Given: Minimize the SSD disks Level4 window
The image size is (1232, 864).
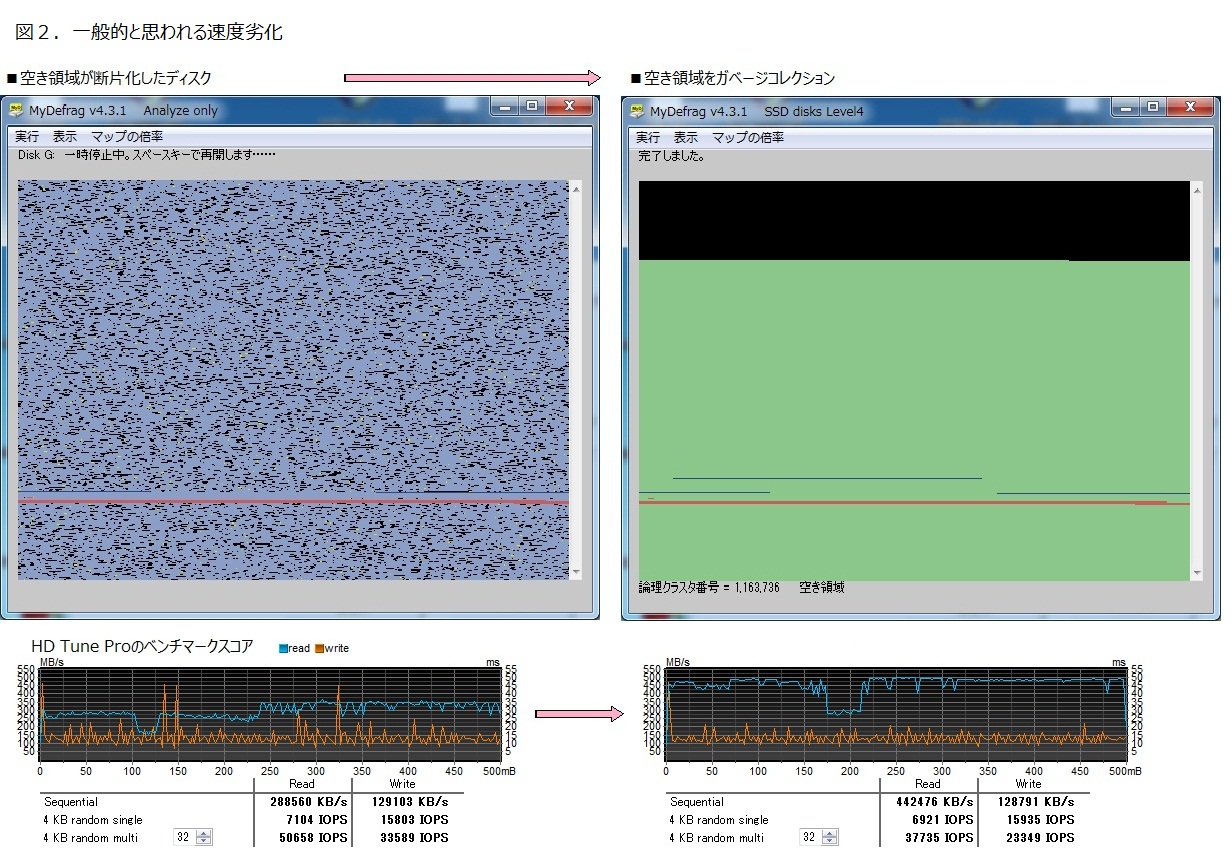Looking at the screenshot, I should point(1125,106).
